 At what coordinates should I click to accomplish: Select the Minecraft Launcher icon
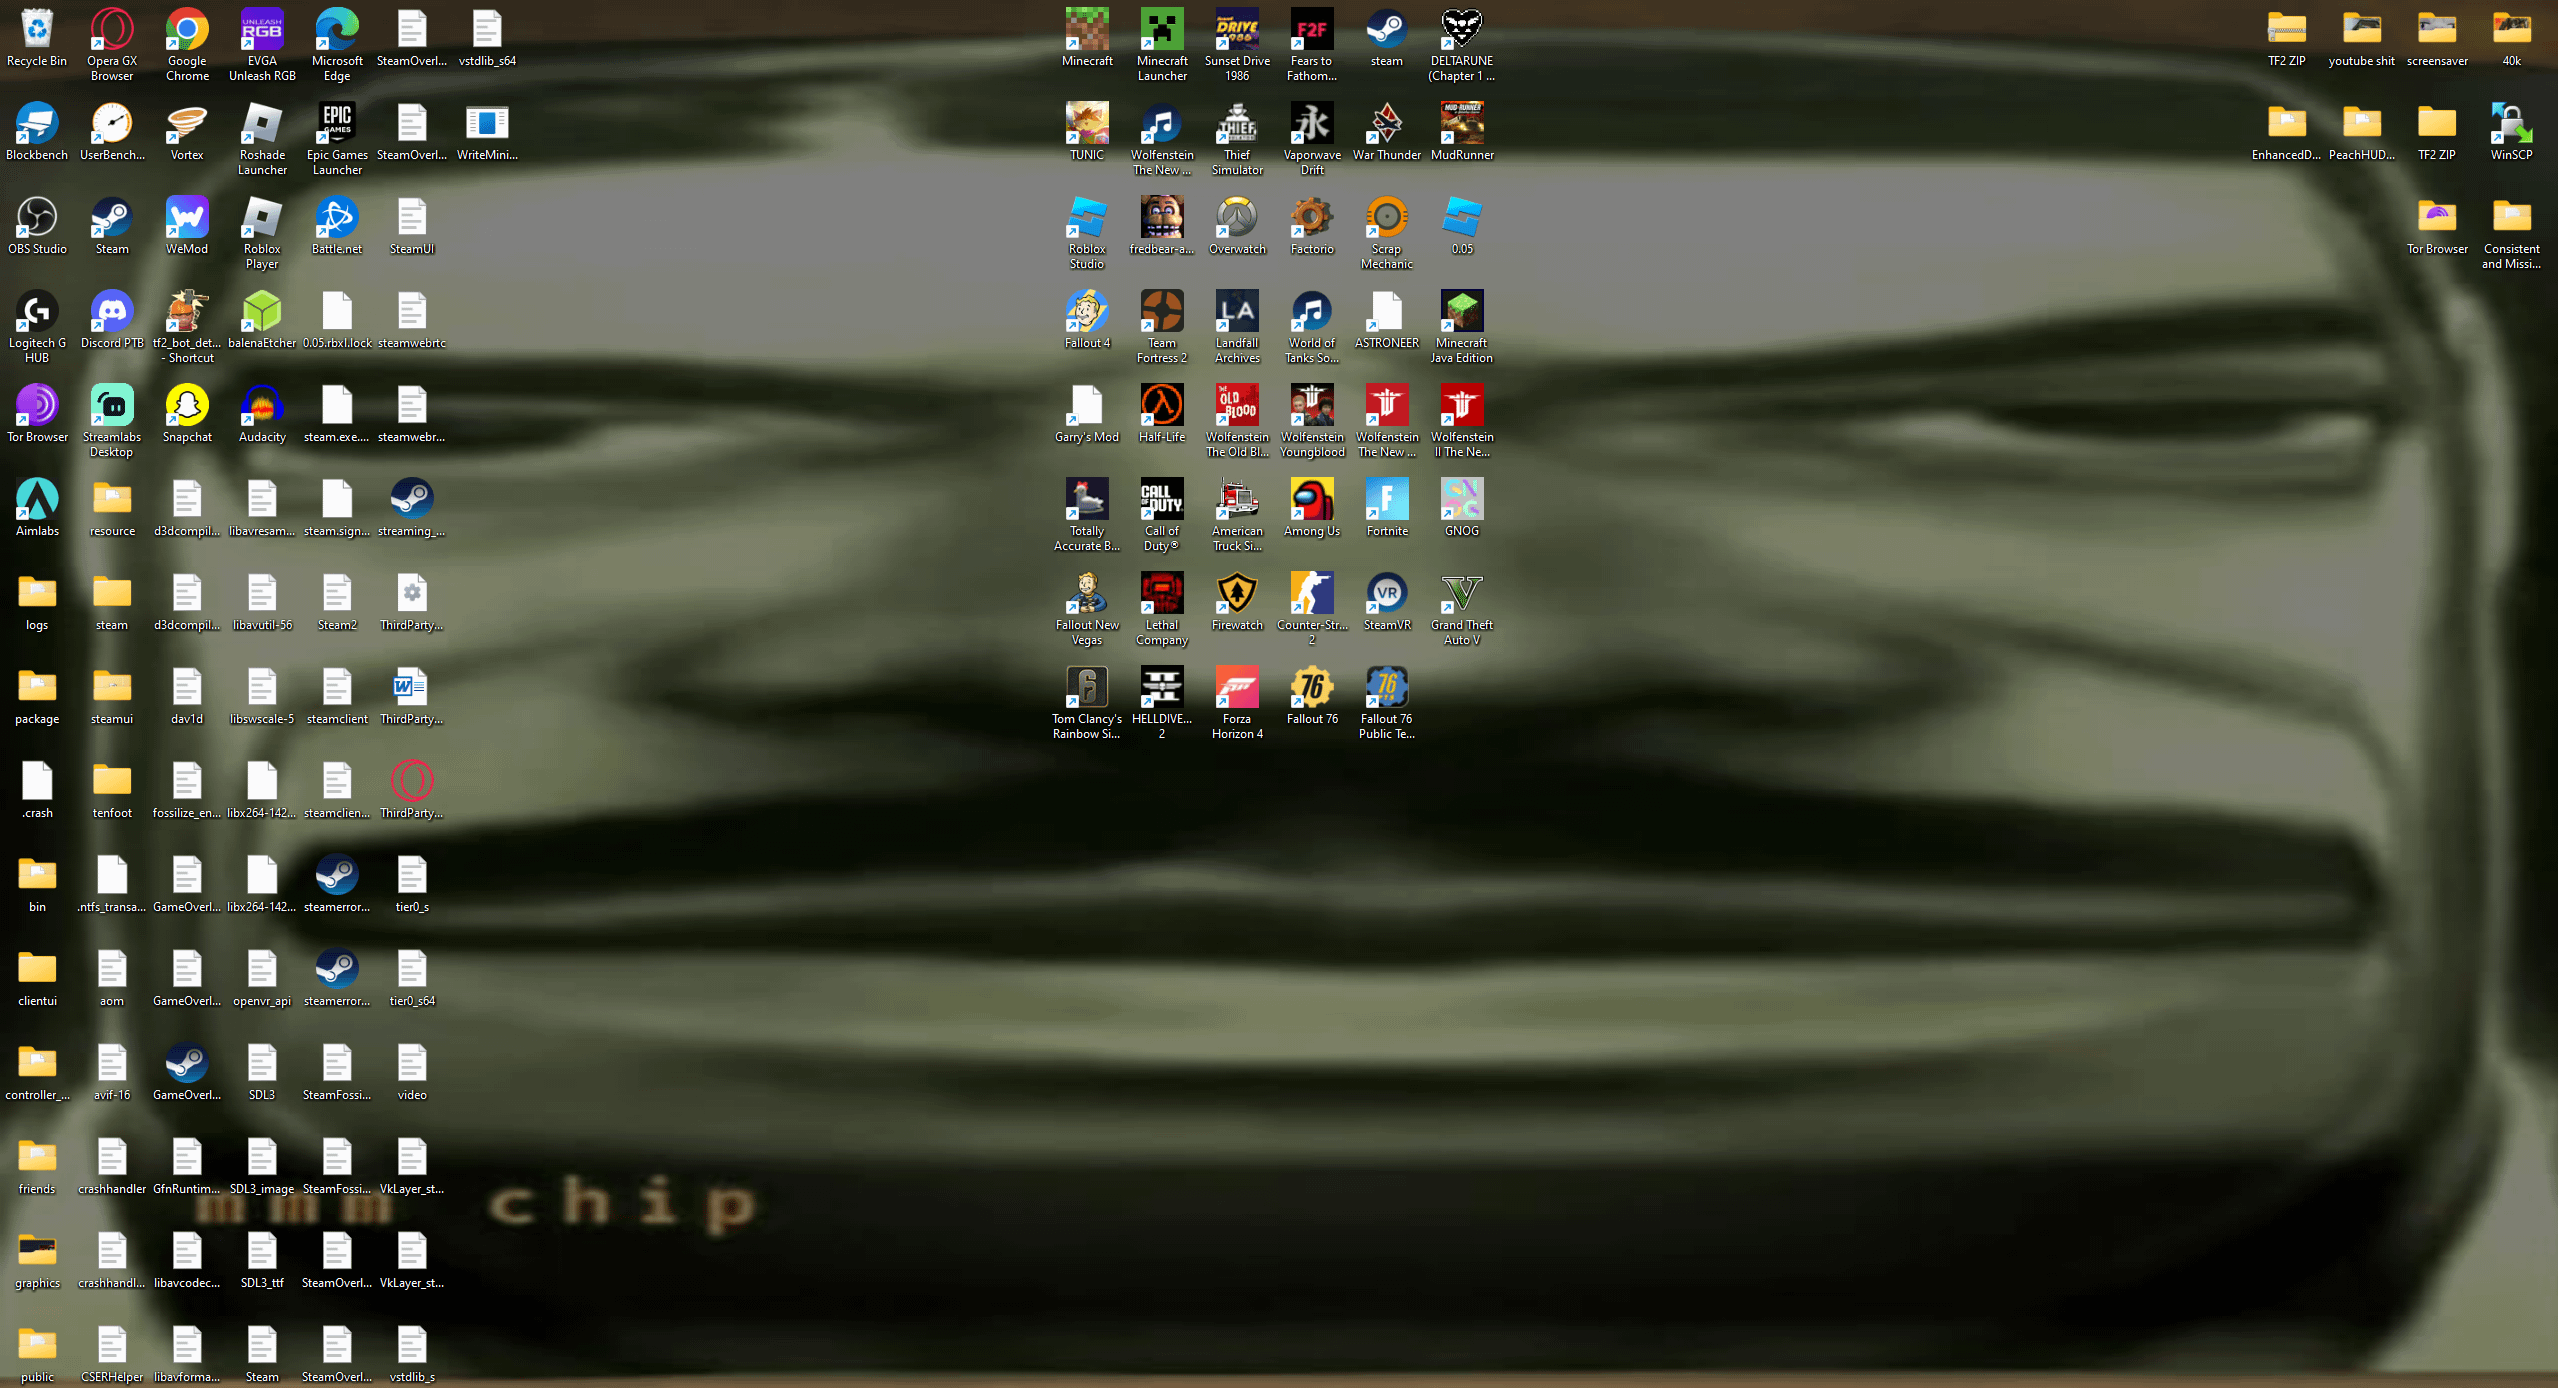1162,30
